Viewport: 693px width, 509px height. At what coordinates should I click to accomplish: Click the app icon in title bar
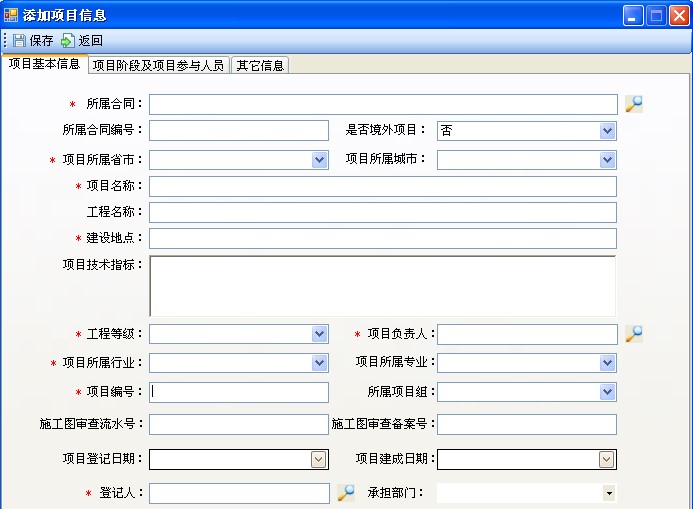(11, 15)
